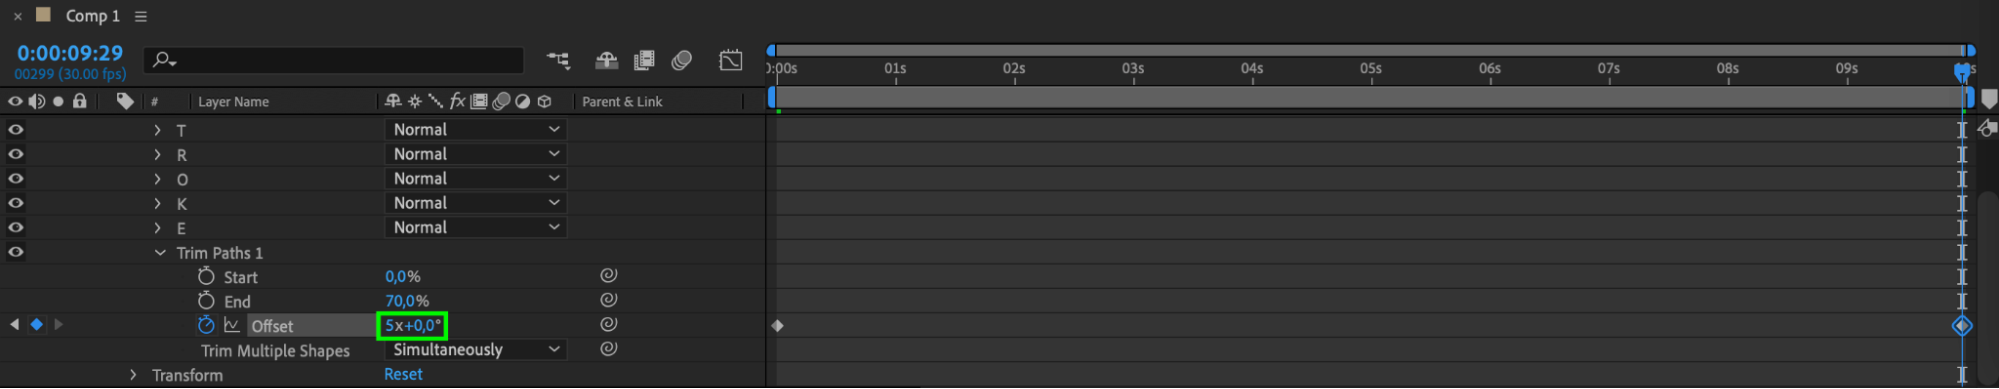Click the Offset value field 5x+0,0°
This screenshot has height=389, width=1999.
tap(412, 325)
